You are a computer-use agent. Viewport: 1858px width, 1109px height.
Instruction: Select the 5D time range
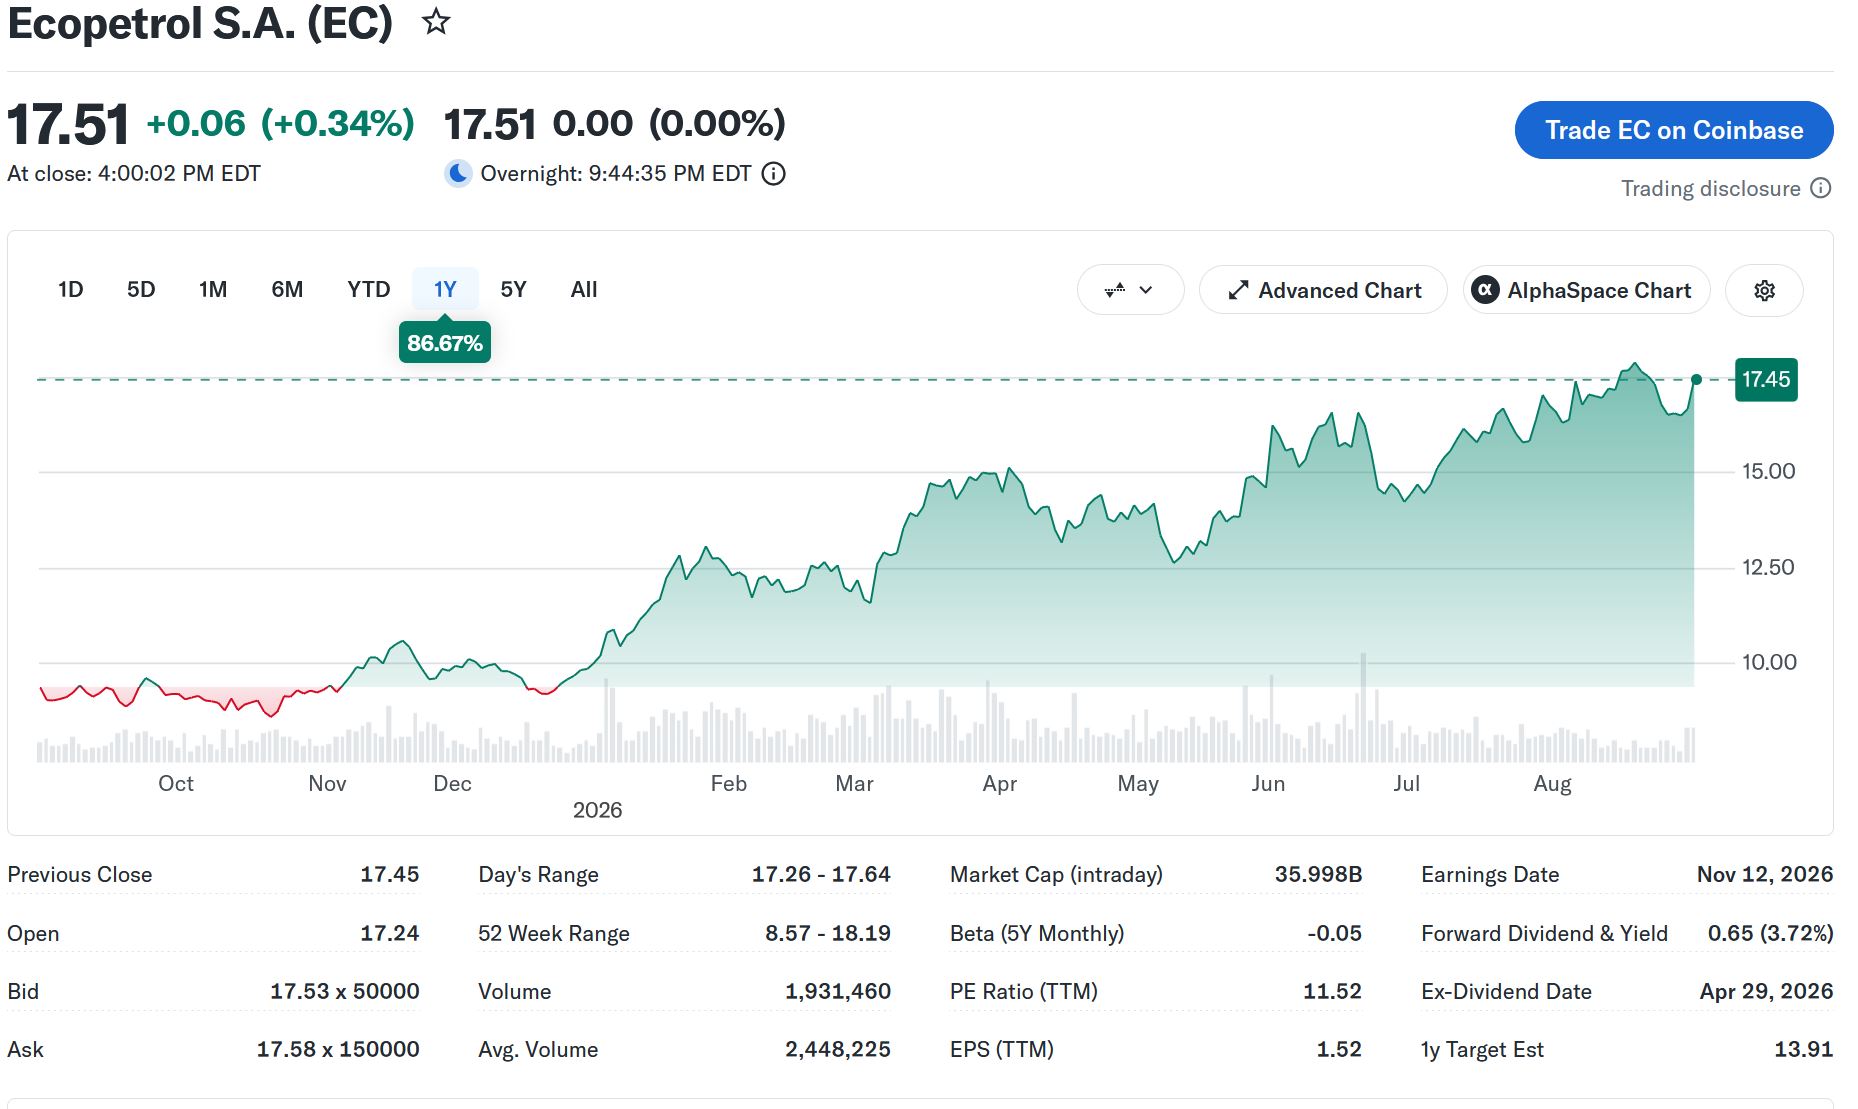(141, 289)
